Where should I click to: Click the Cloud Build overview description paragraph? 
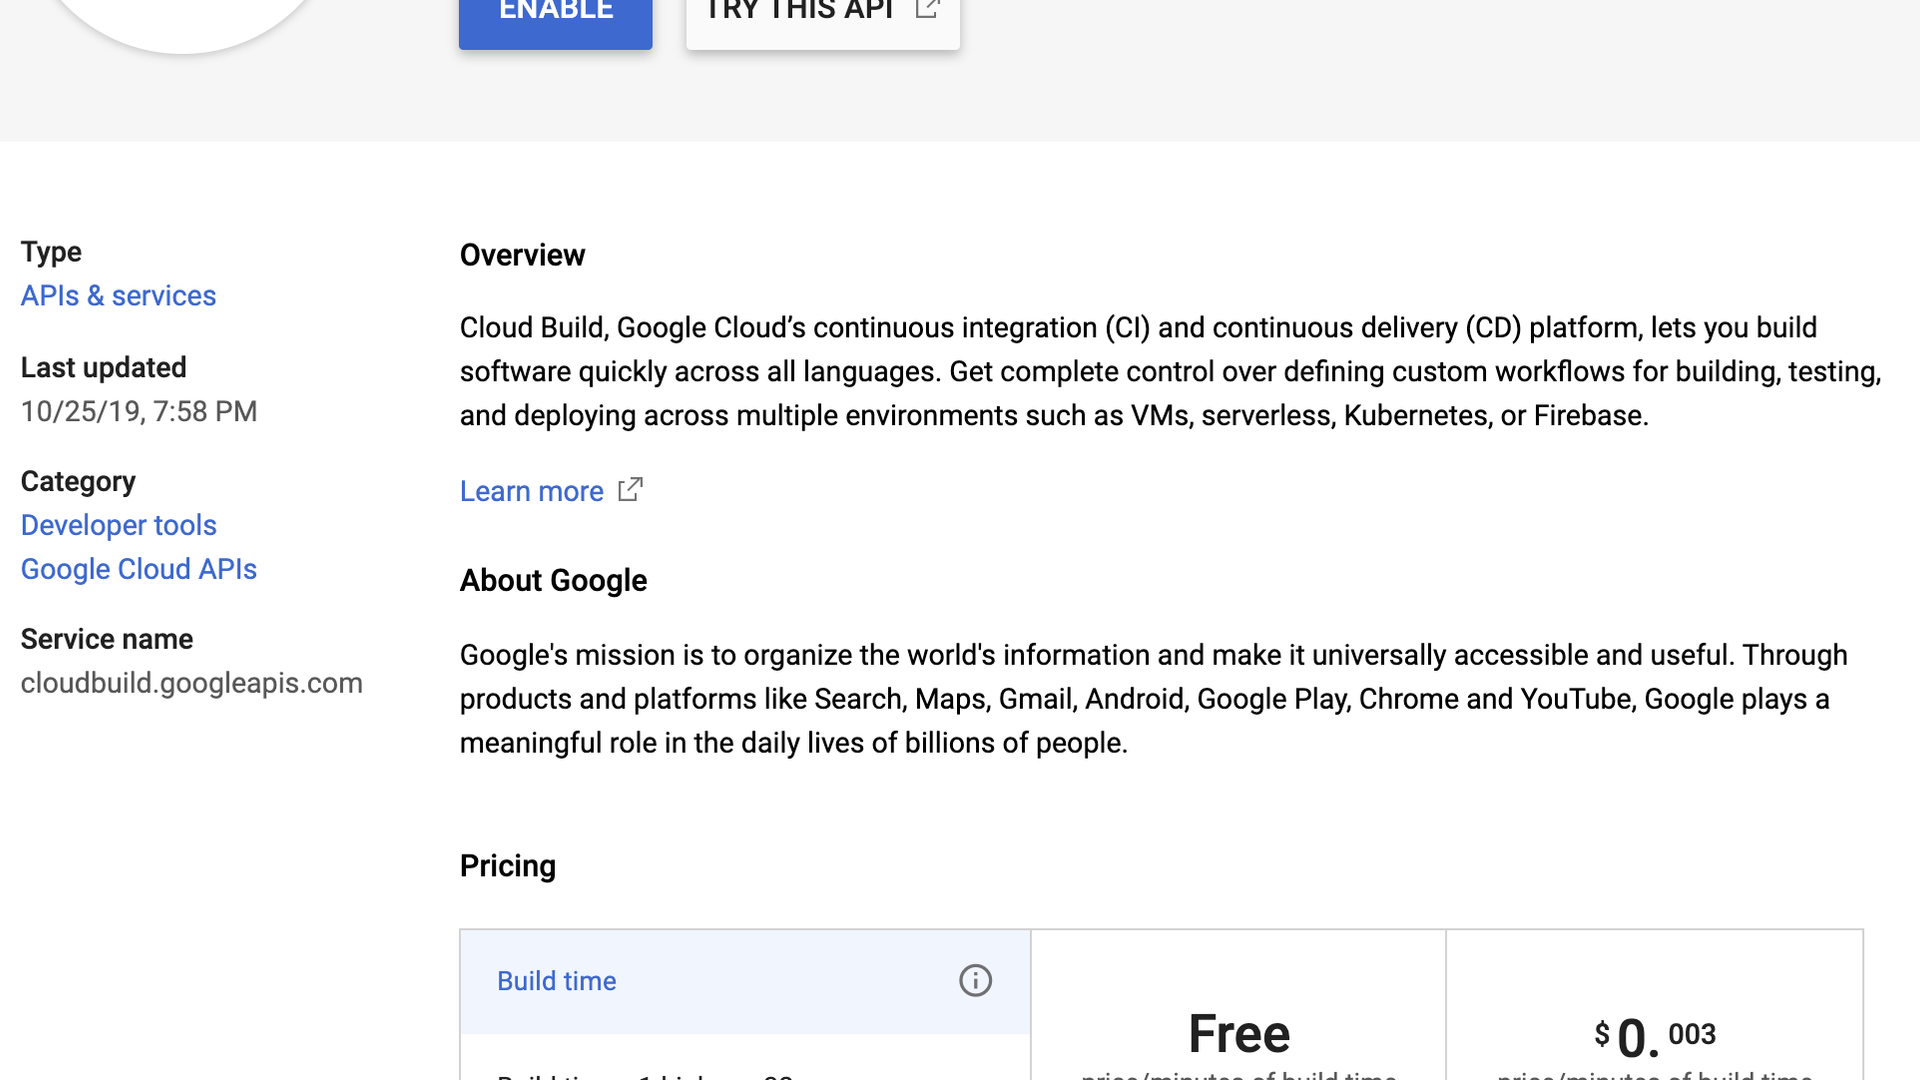1170,371
